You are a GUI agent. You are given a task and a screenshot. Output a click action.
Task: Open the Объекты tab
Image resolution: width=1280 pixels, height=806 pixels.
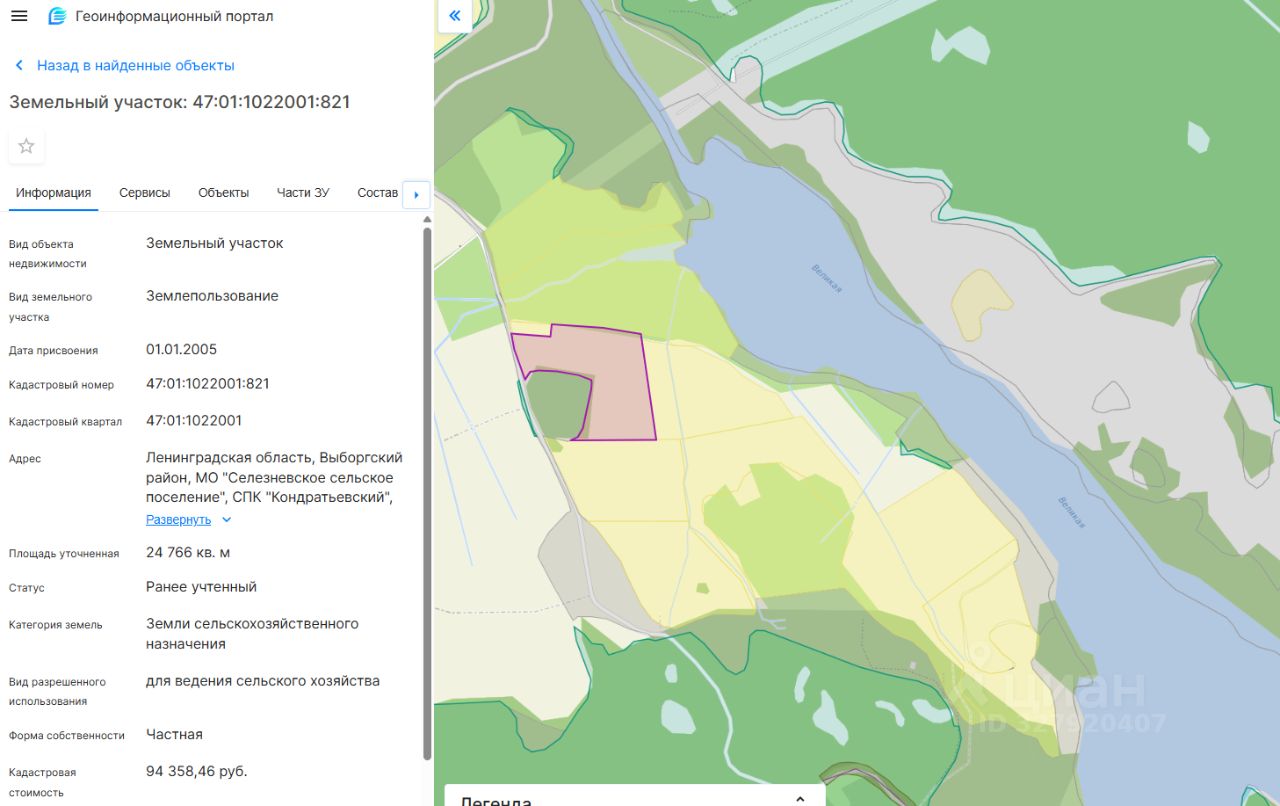pos(224,193)
